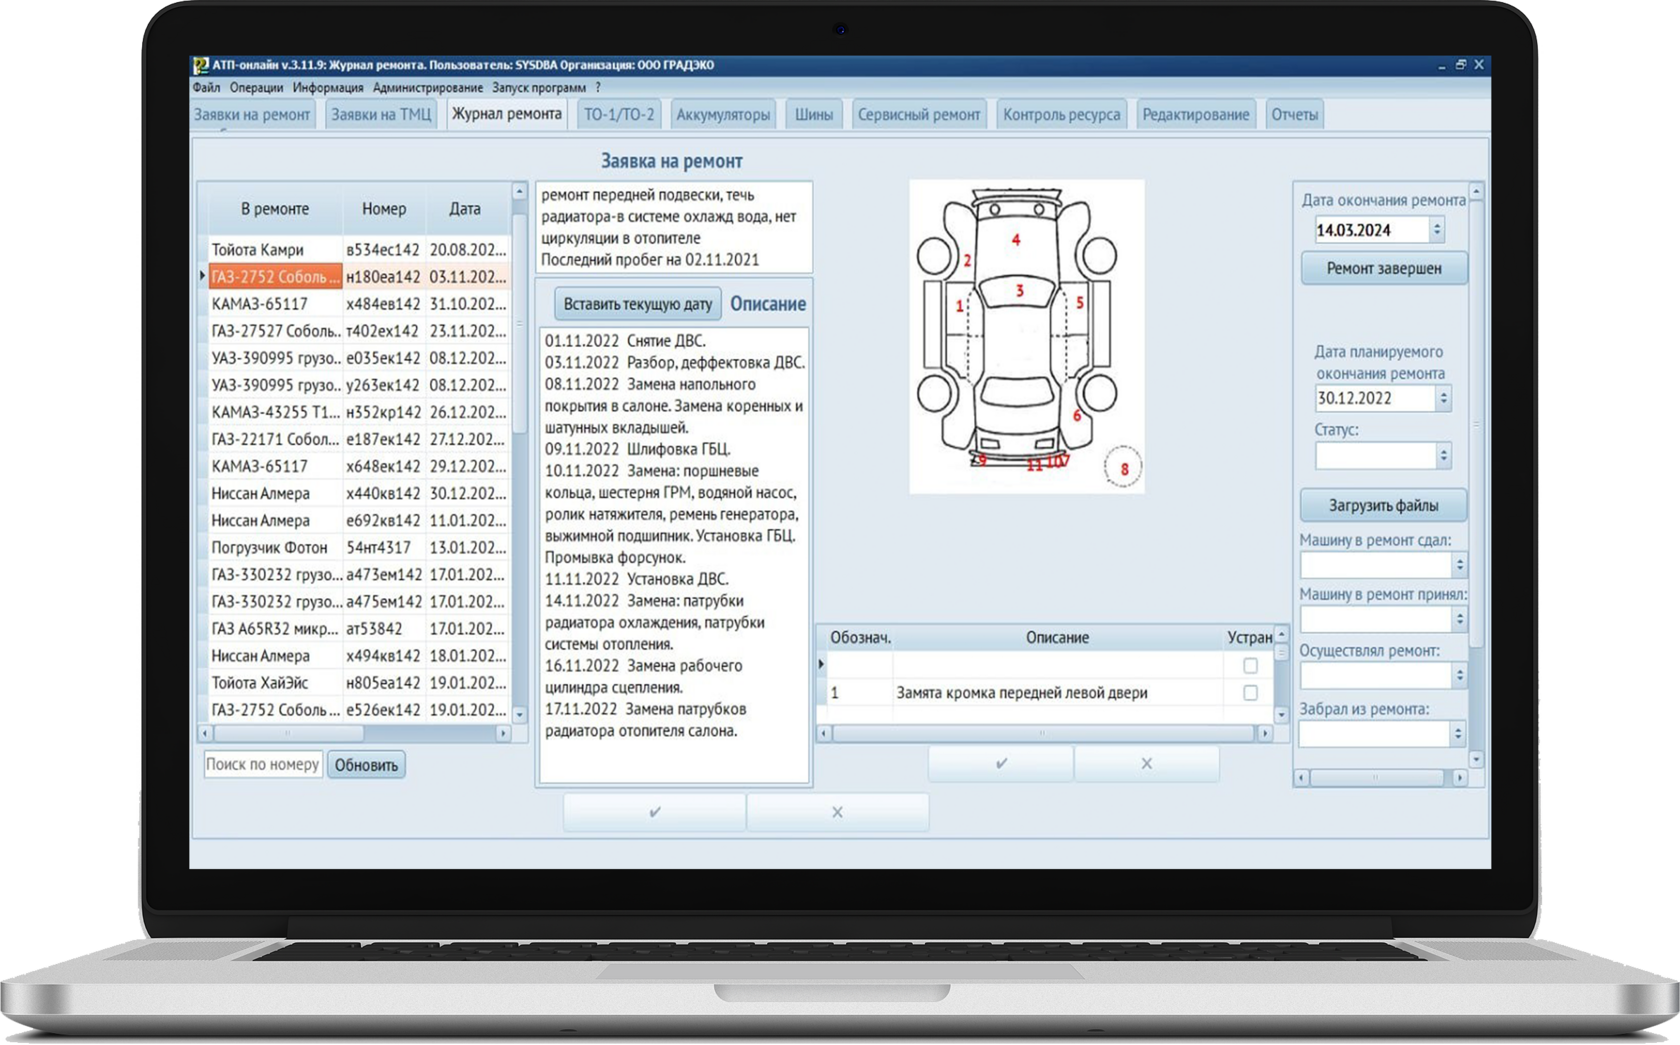Click the right panel's scroll-up arrow

click(1476, 191)
